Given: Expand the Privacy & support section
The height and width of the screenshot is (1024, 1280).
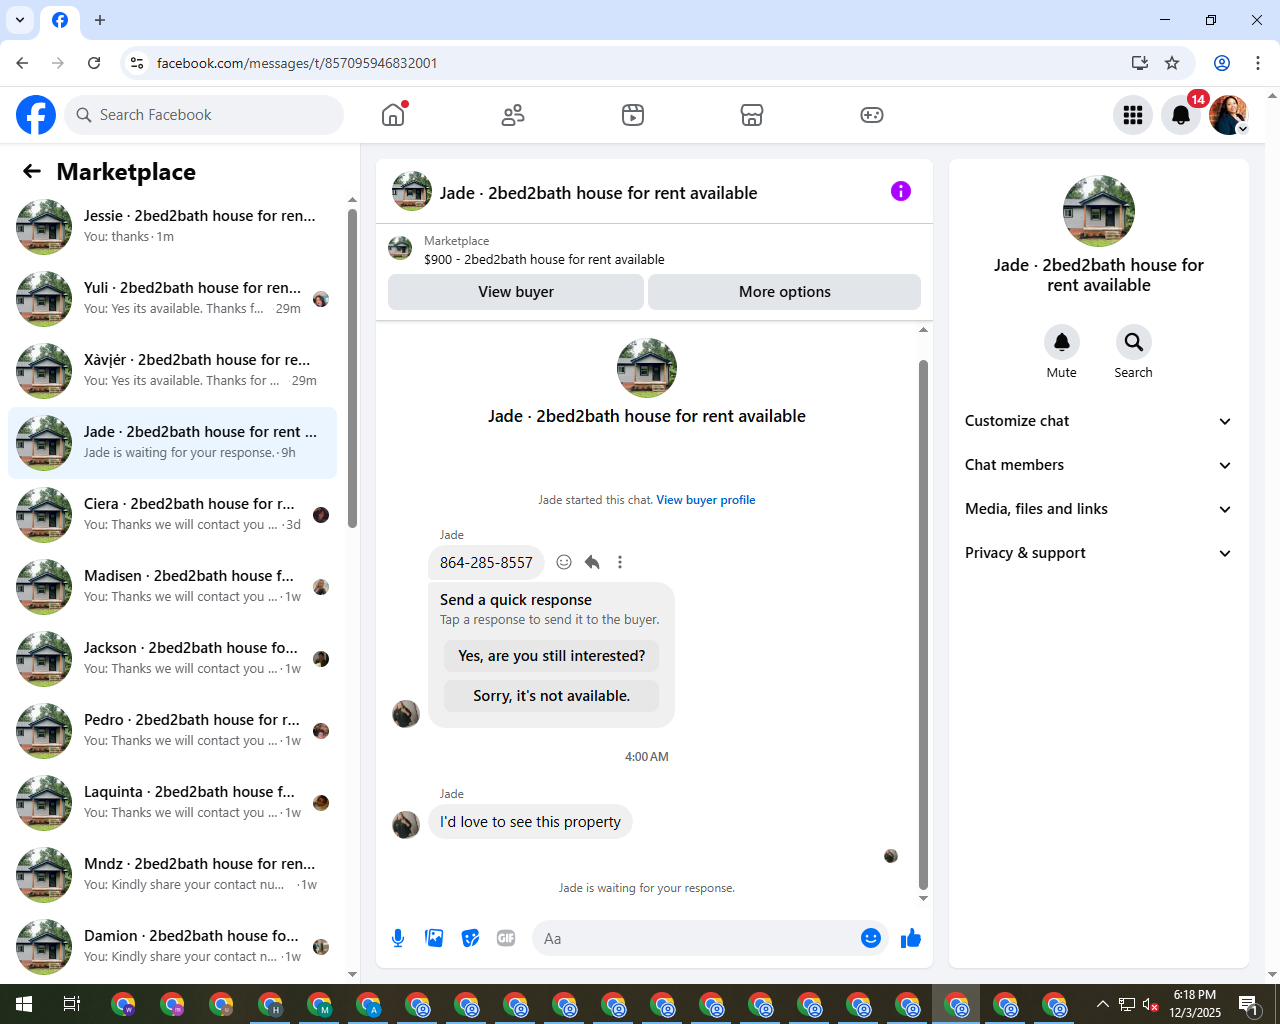Looking at the screenshot, I should [1099, 553].
